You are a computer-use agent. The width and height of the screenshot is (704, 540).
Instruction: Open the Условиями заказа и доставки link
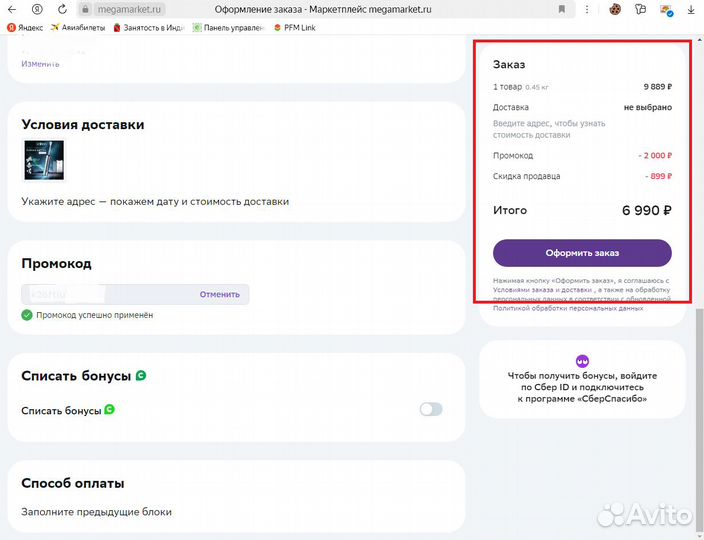(541, 290)
